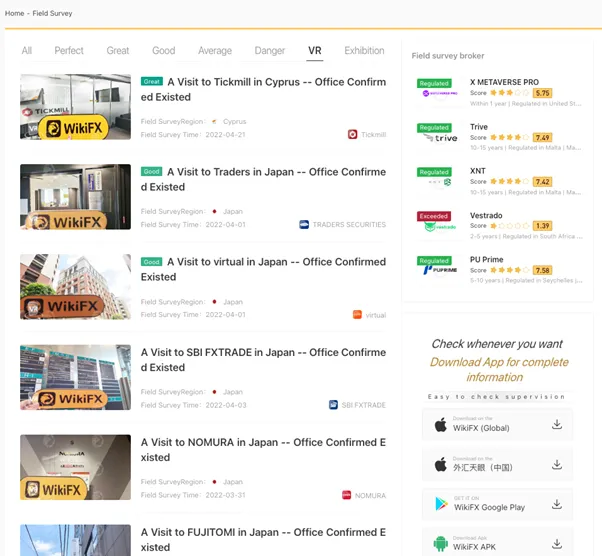Open the Trive broker listing
This screenshot has width=602, height=556.
tap(499, 137)
